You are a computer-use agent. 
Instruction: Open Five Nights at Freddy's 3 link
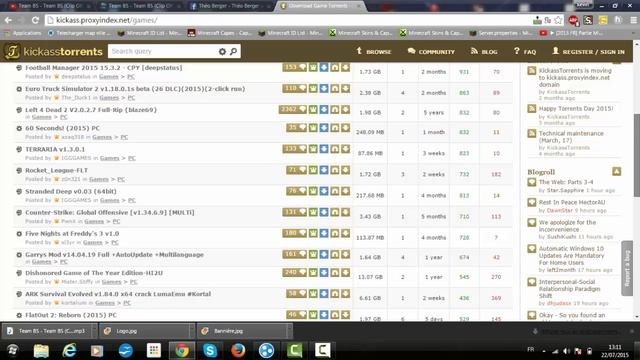[72, 233]
